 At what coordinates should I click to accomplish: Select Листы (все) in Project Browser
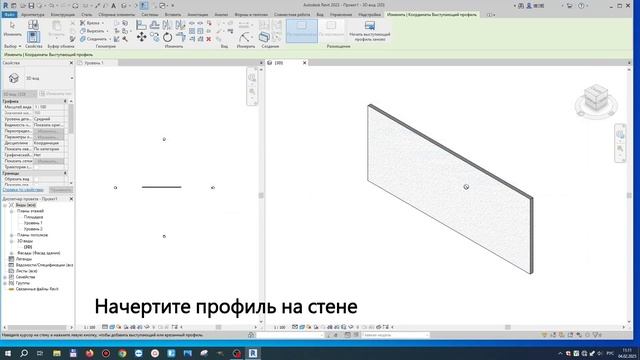[x=27, y=271]
